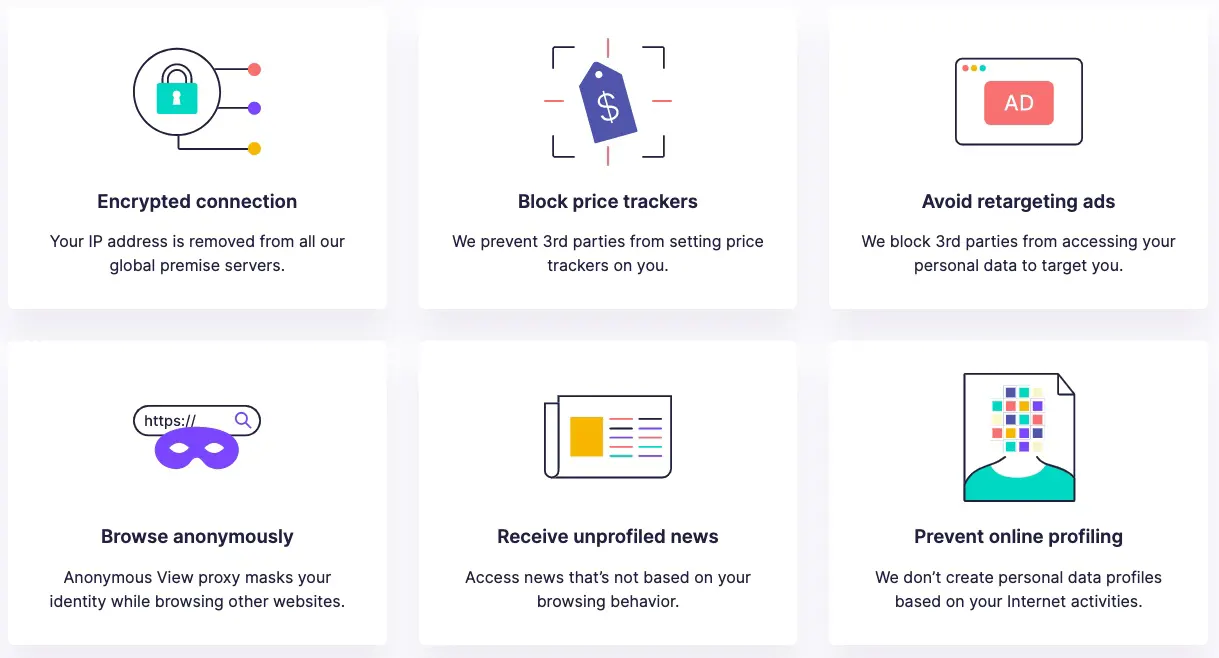Click the yellow square in newspaper icon
This screenshot has height=658, width=1219.
(586, 436)
